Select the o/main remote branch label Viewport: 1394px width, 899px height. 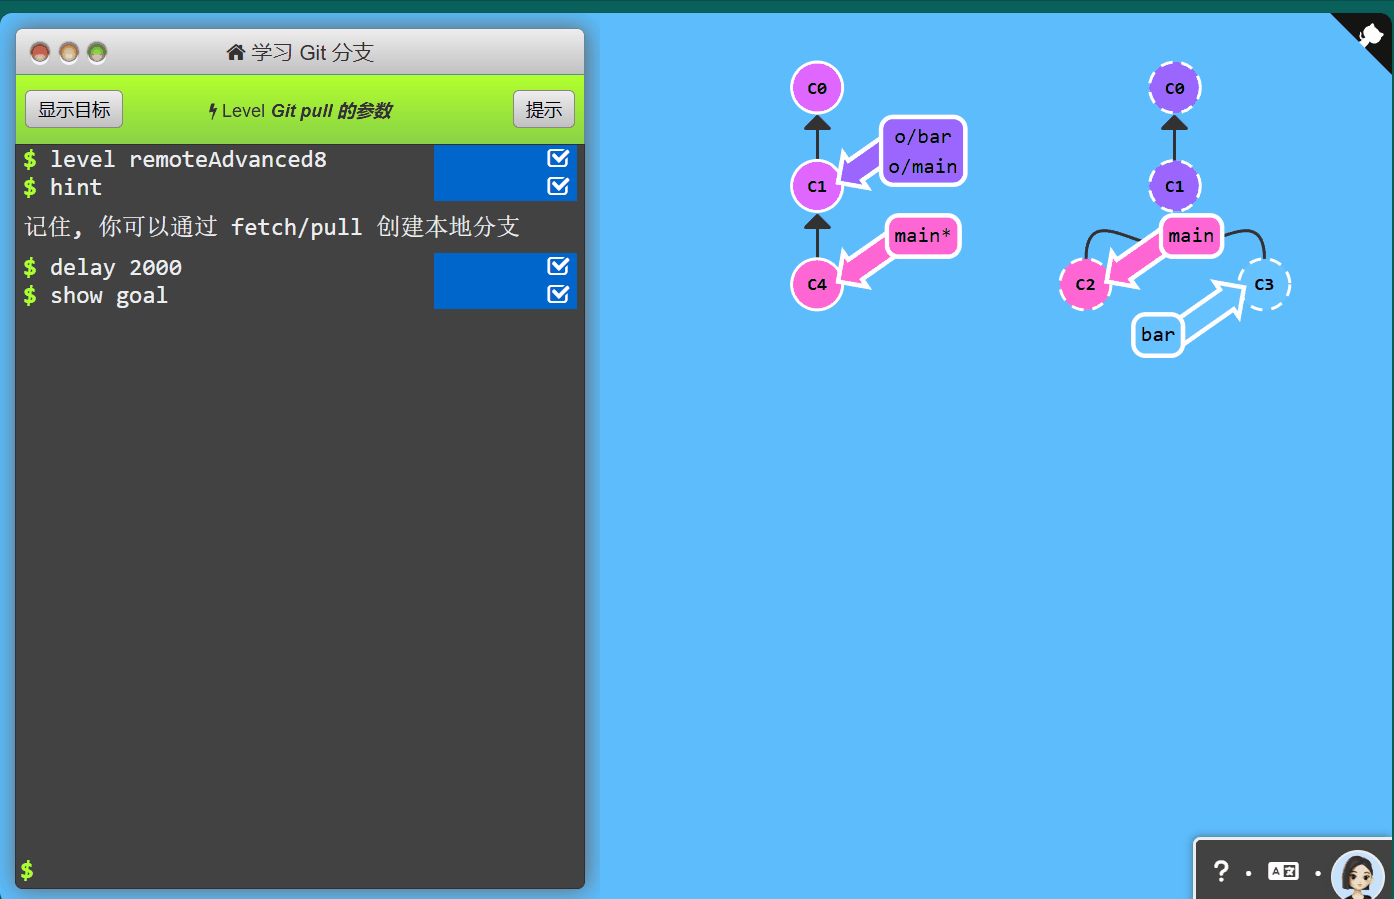[x=923, y=167]
